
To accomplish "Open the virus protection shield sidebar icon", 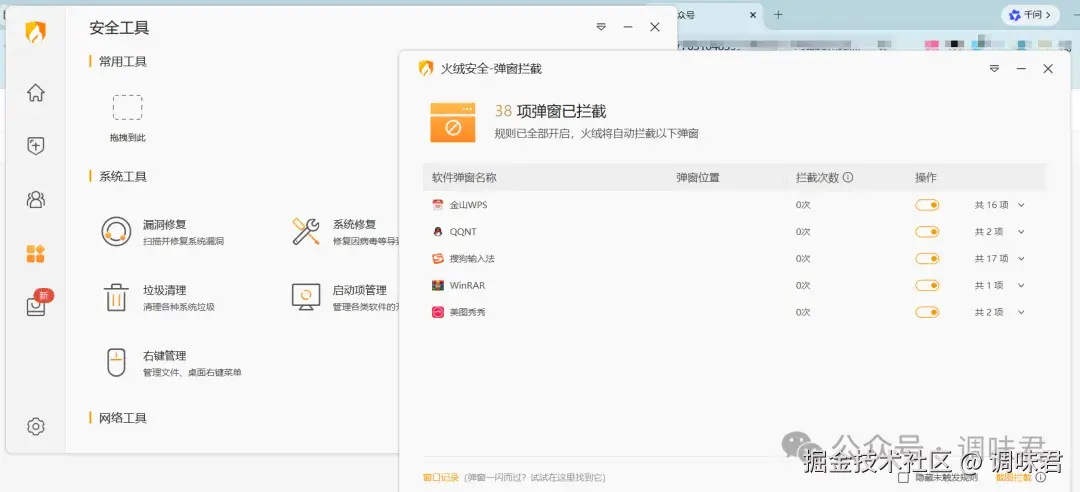I will [36, 145].
